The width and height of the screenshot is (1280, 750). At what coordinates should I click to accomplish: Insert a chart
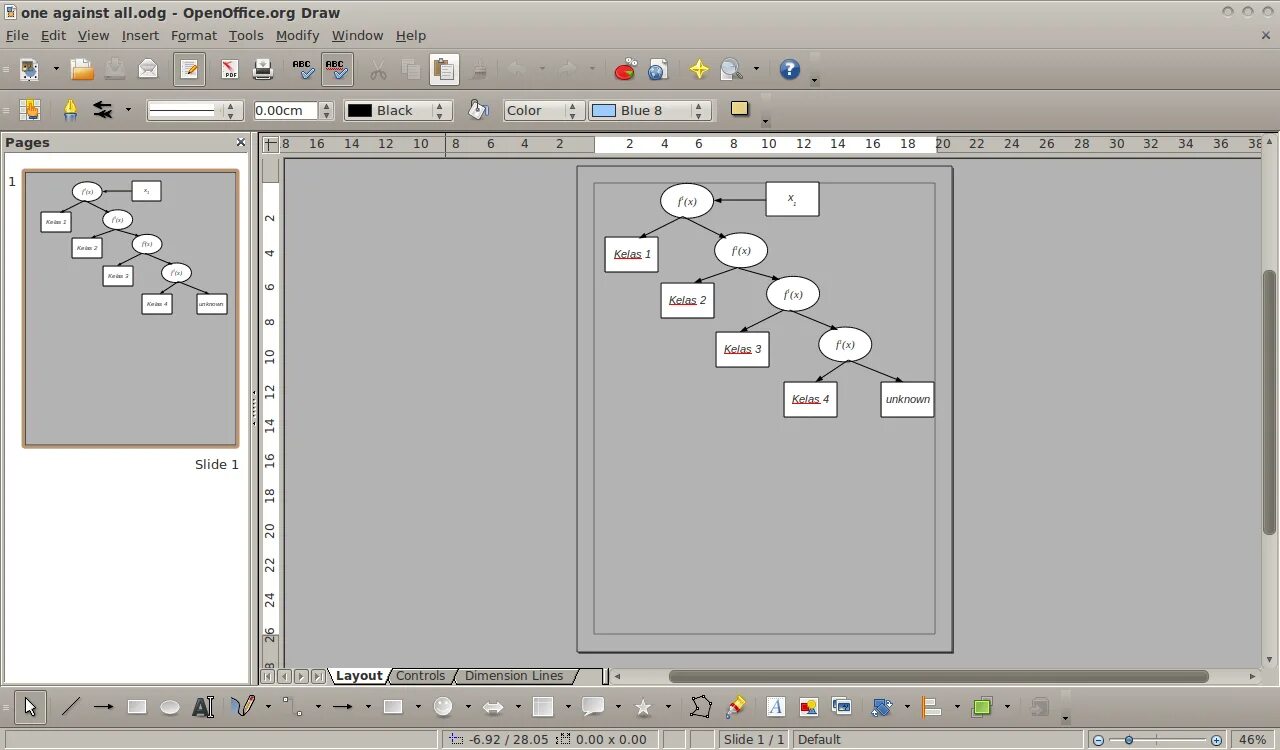click(x=625, y=69)
